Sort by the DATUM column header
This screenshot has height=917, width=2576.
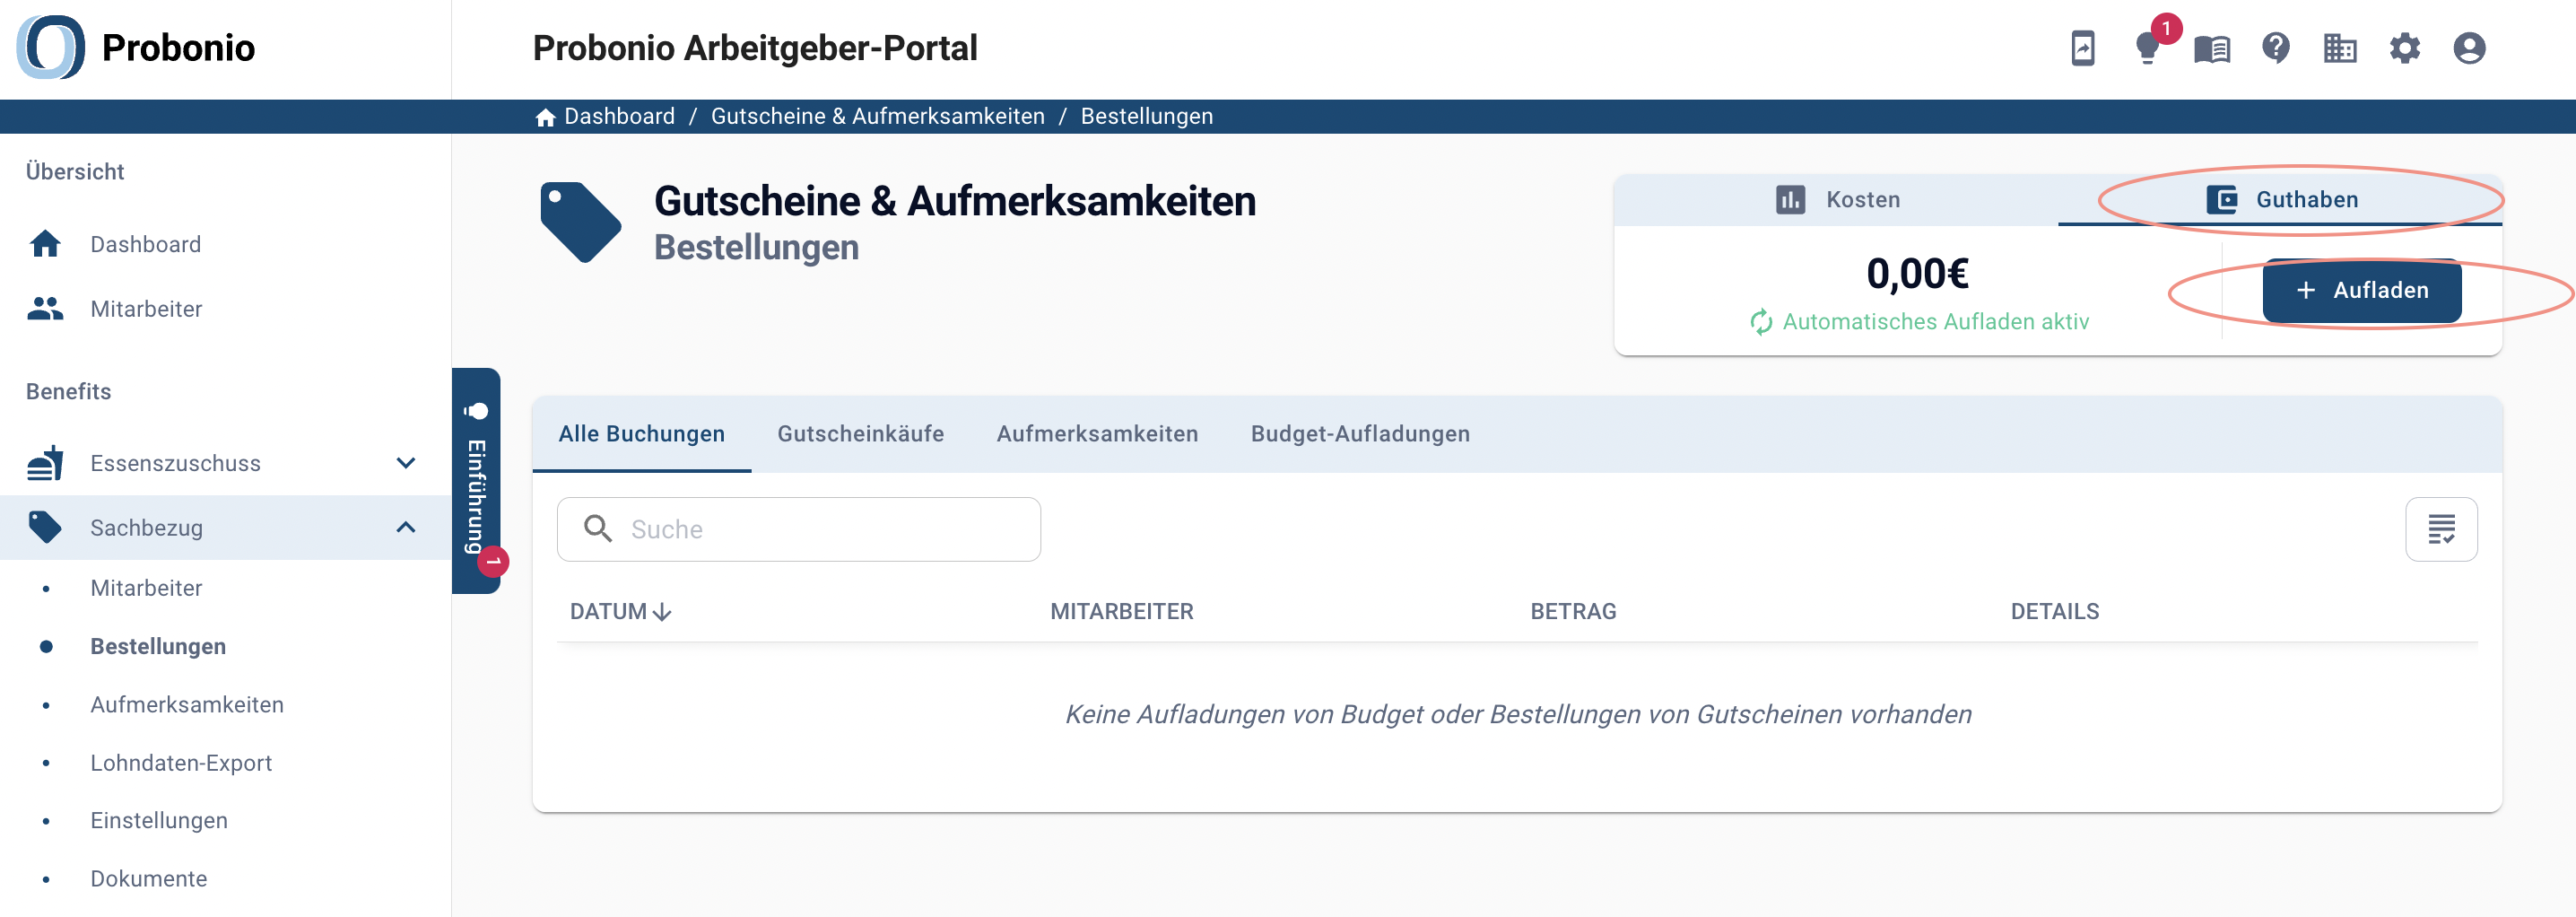(x=620, y=611)
